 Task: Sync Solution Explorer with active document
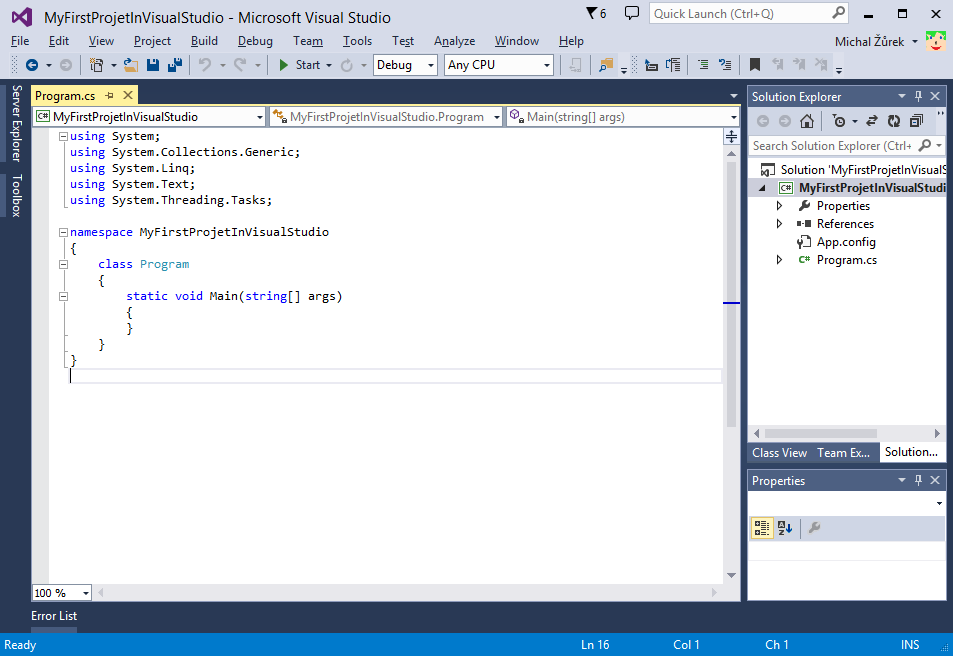pyautogui.click(x=872, y=120)
